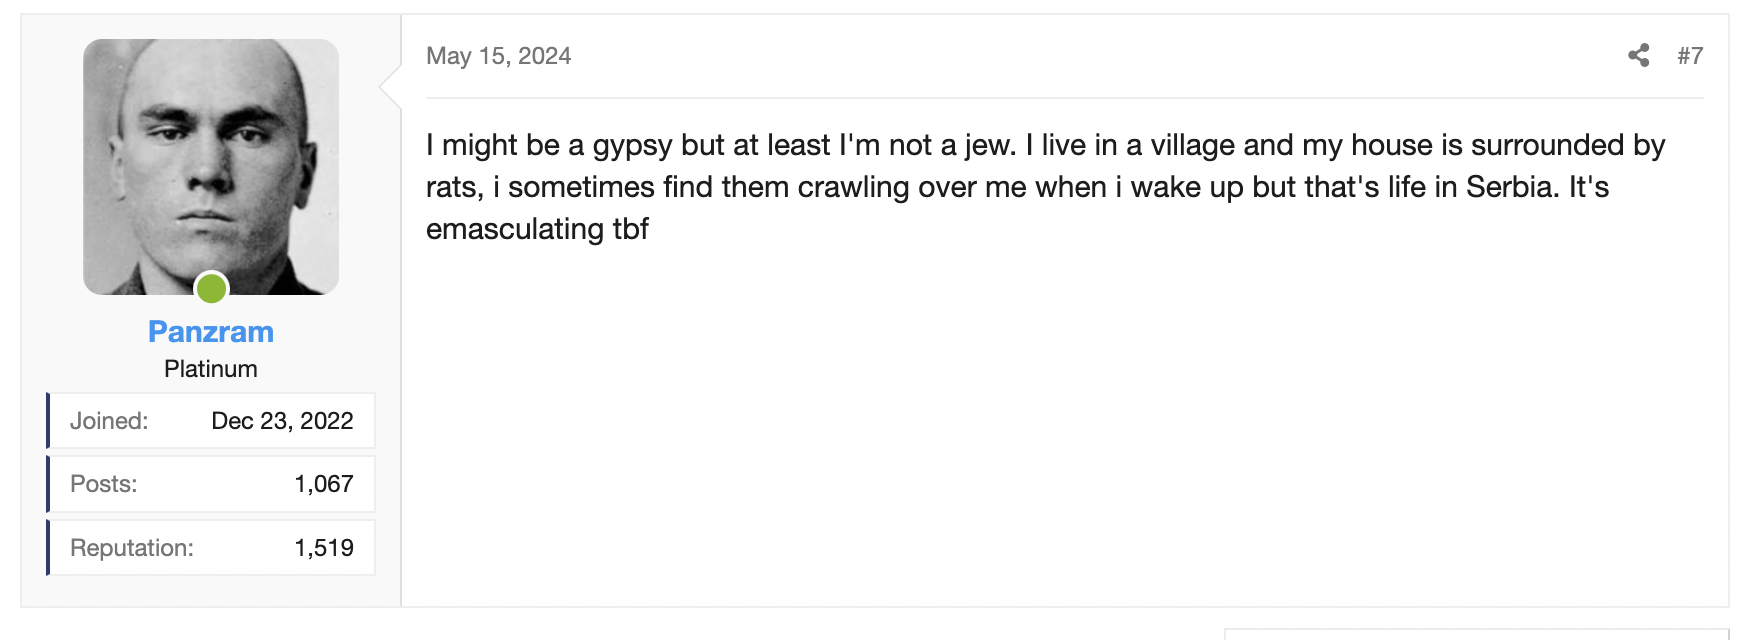Click the share icon on the post
Viewport: 1740px width, 640px height.
coord(1638,56)
